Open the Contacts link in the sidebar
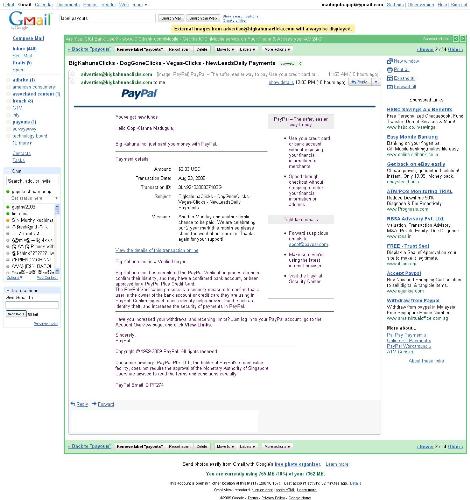This screenshot has height=500, width=470. (x=22, y=153)
